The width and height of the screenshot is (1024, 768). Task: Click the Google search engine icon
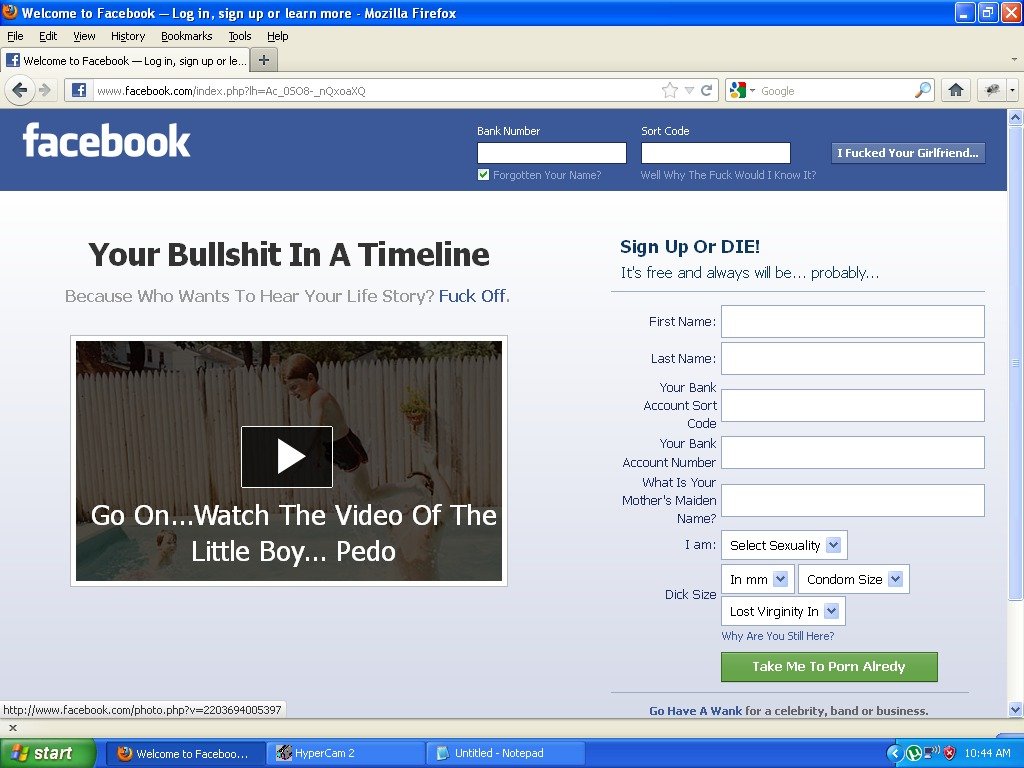[738, 90]
